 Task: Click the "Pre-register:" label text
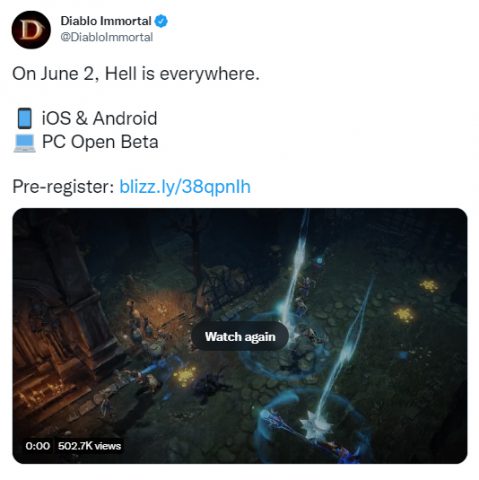click(63, 187)
